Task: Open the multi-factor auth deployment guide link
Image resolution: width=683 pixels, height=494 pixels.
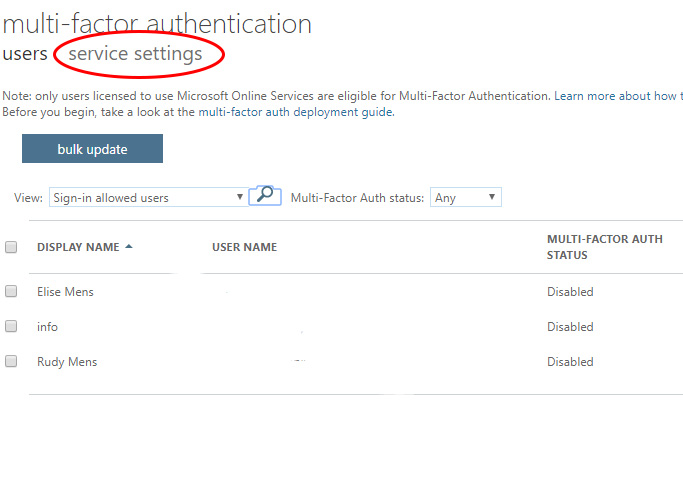Action: (x=295, y=112)
